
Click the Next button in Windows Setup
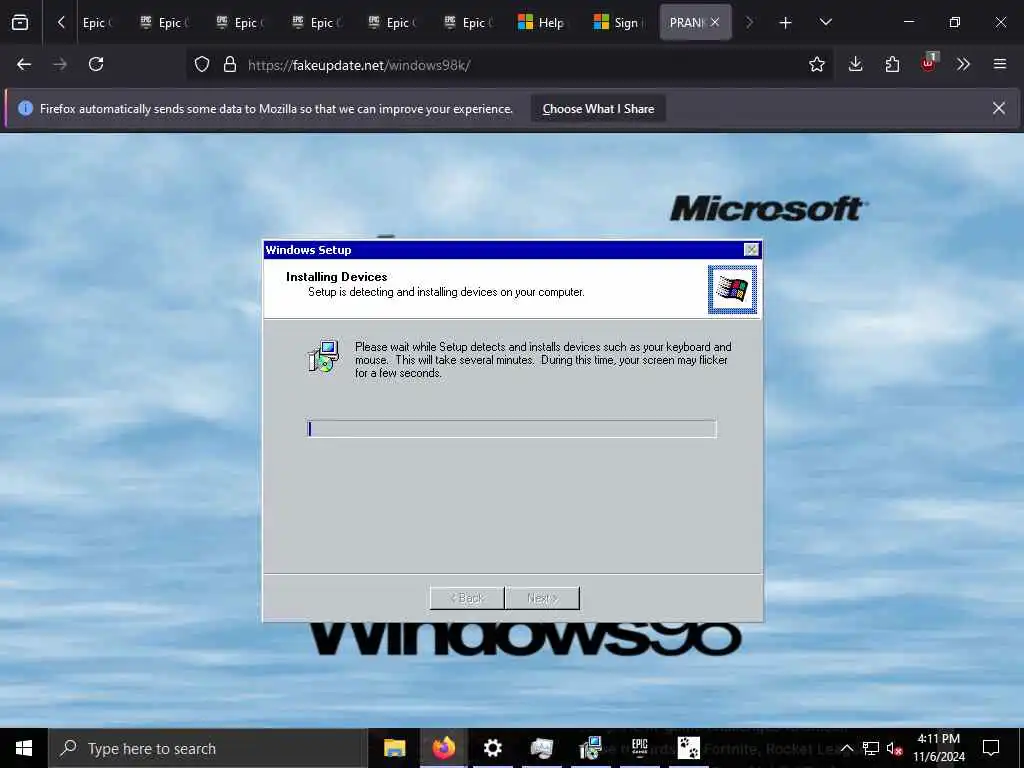(543, 598)
